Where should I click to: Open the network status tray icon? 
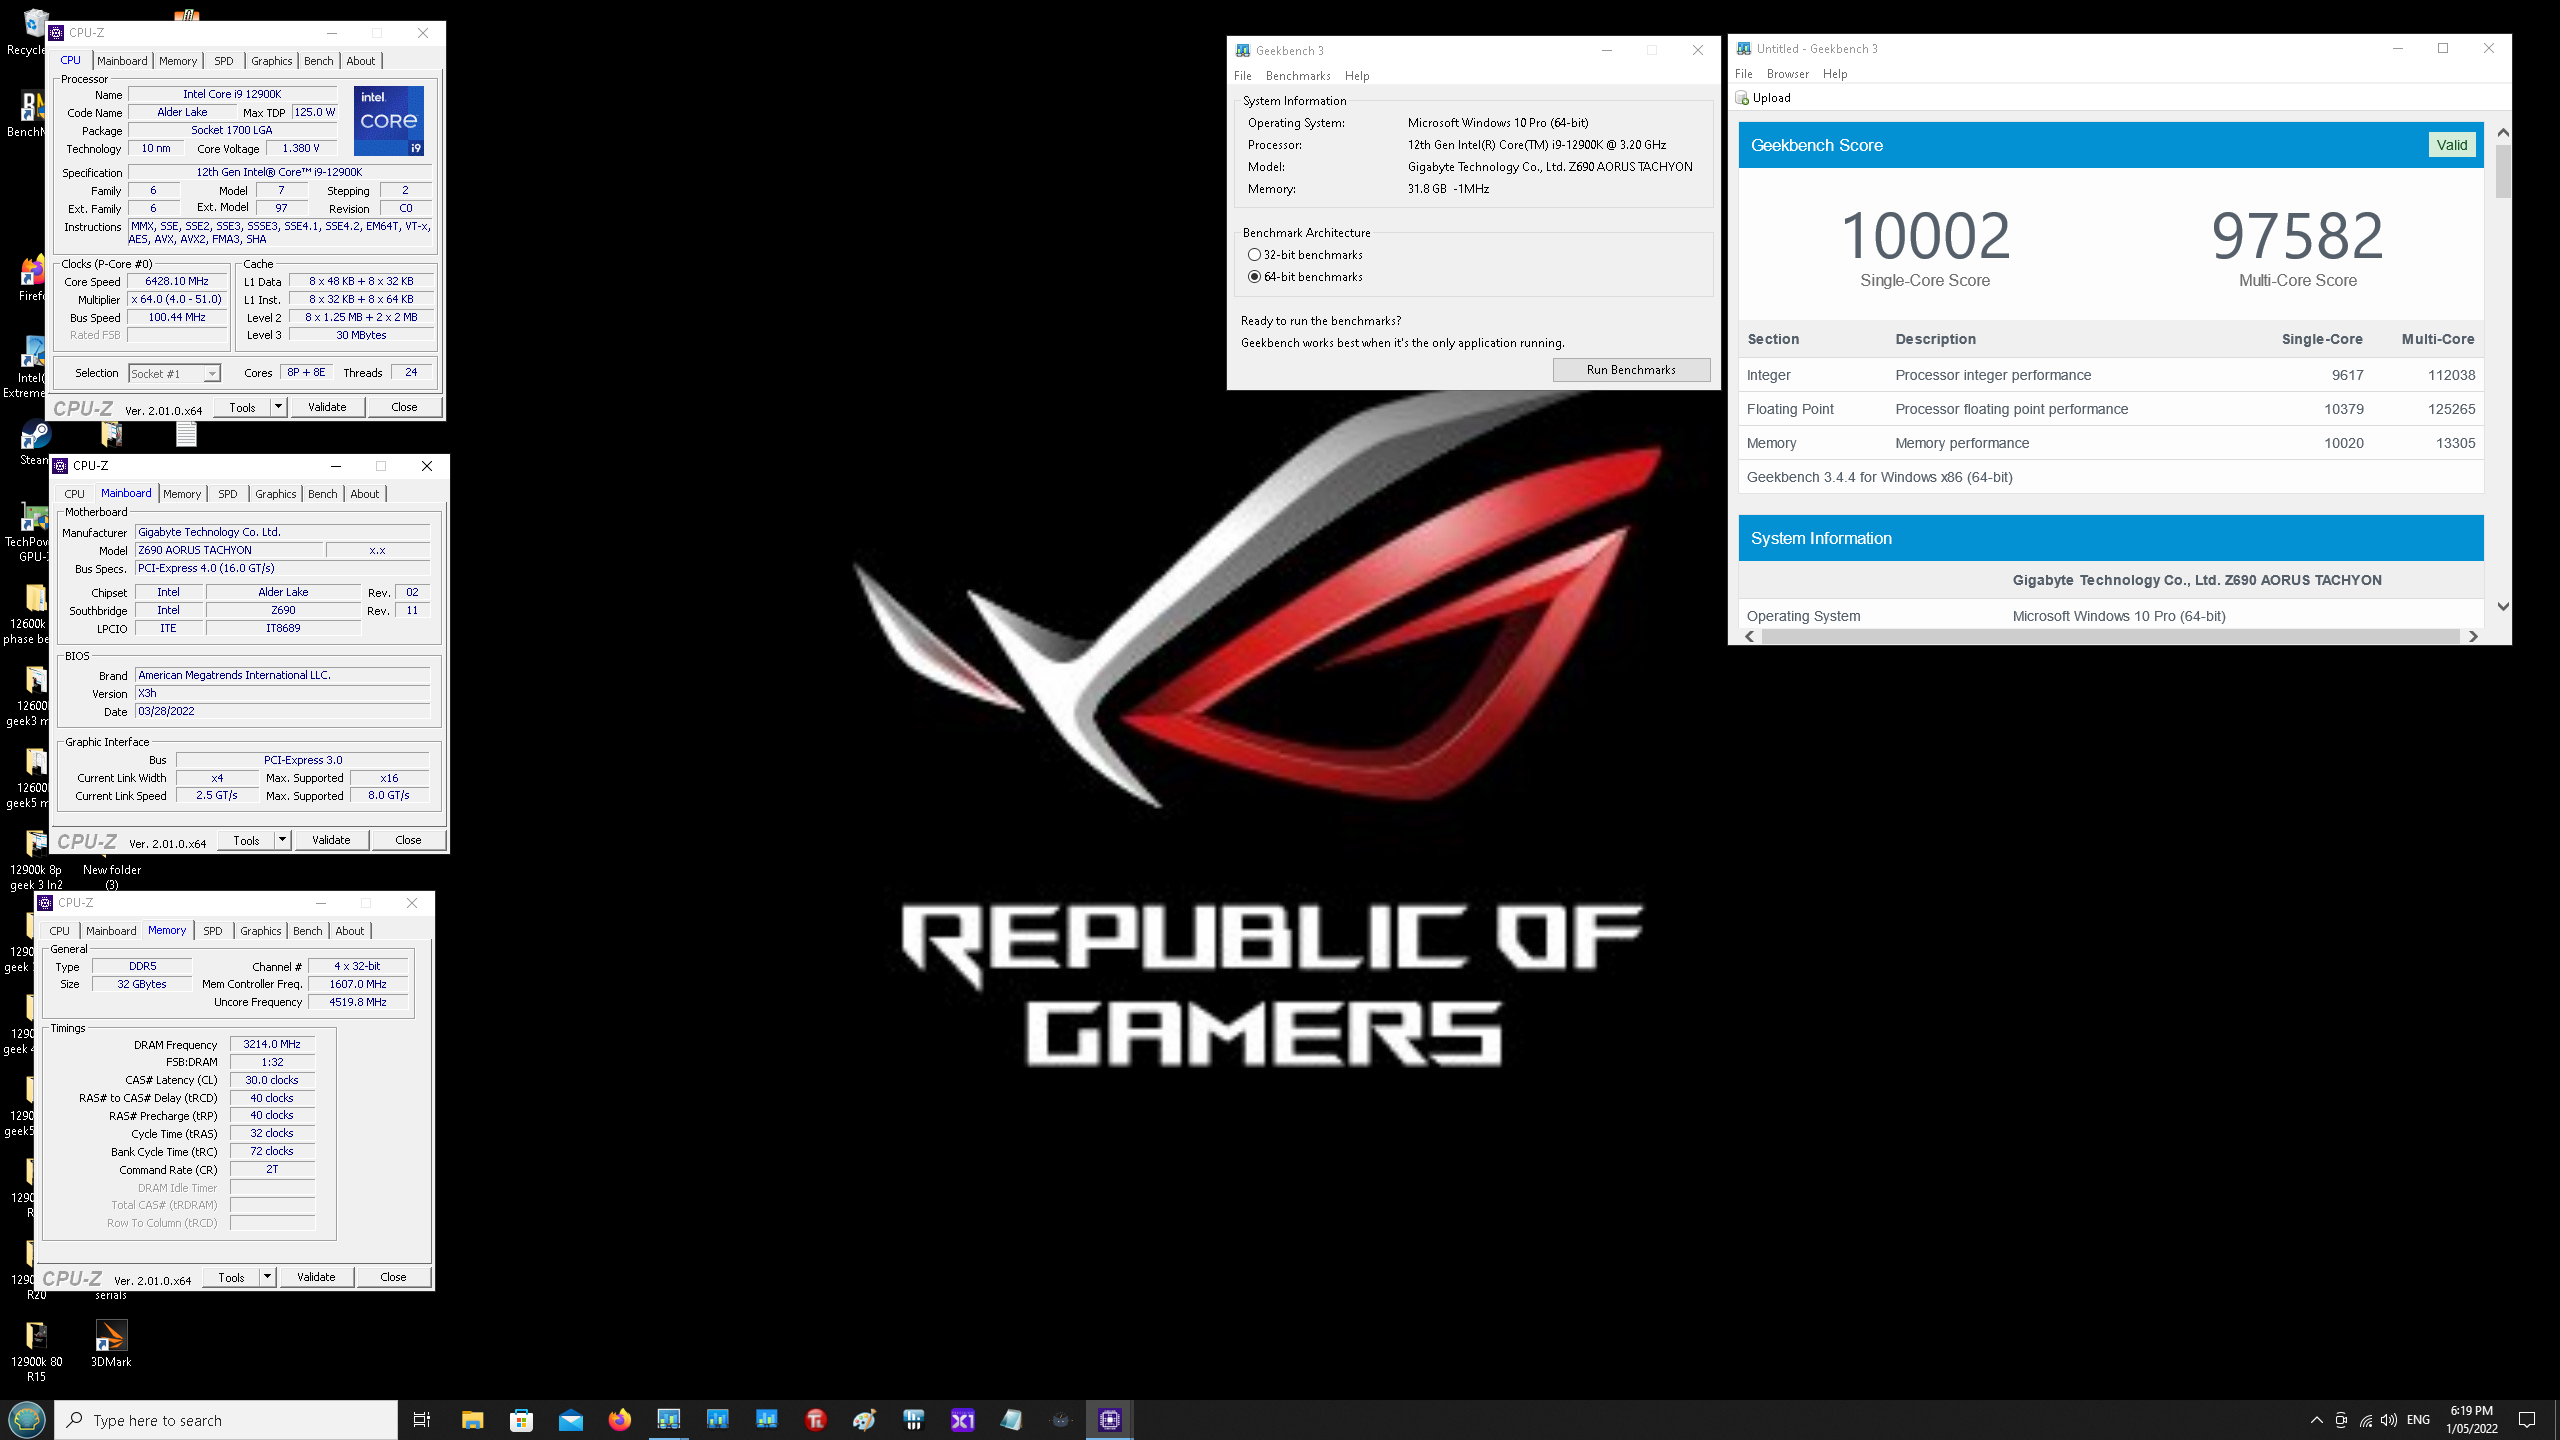pyautogui.click(x=2365, y=1420)
